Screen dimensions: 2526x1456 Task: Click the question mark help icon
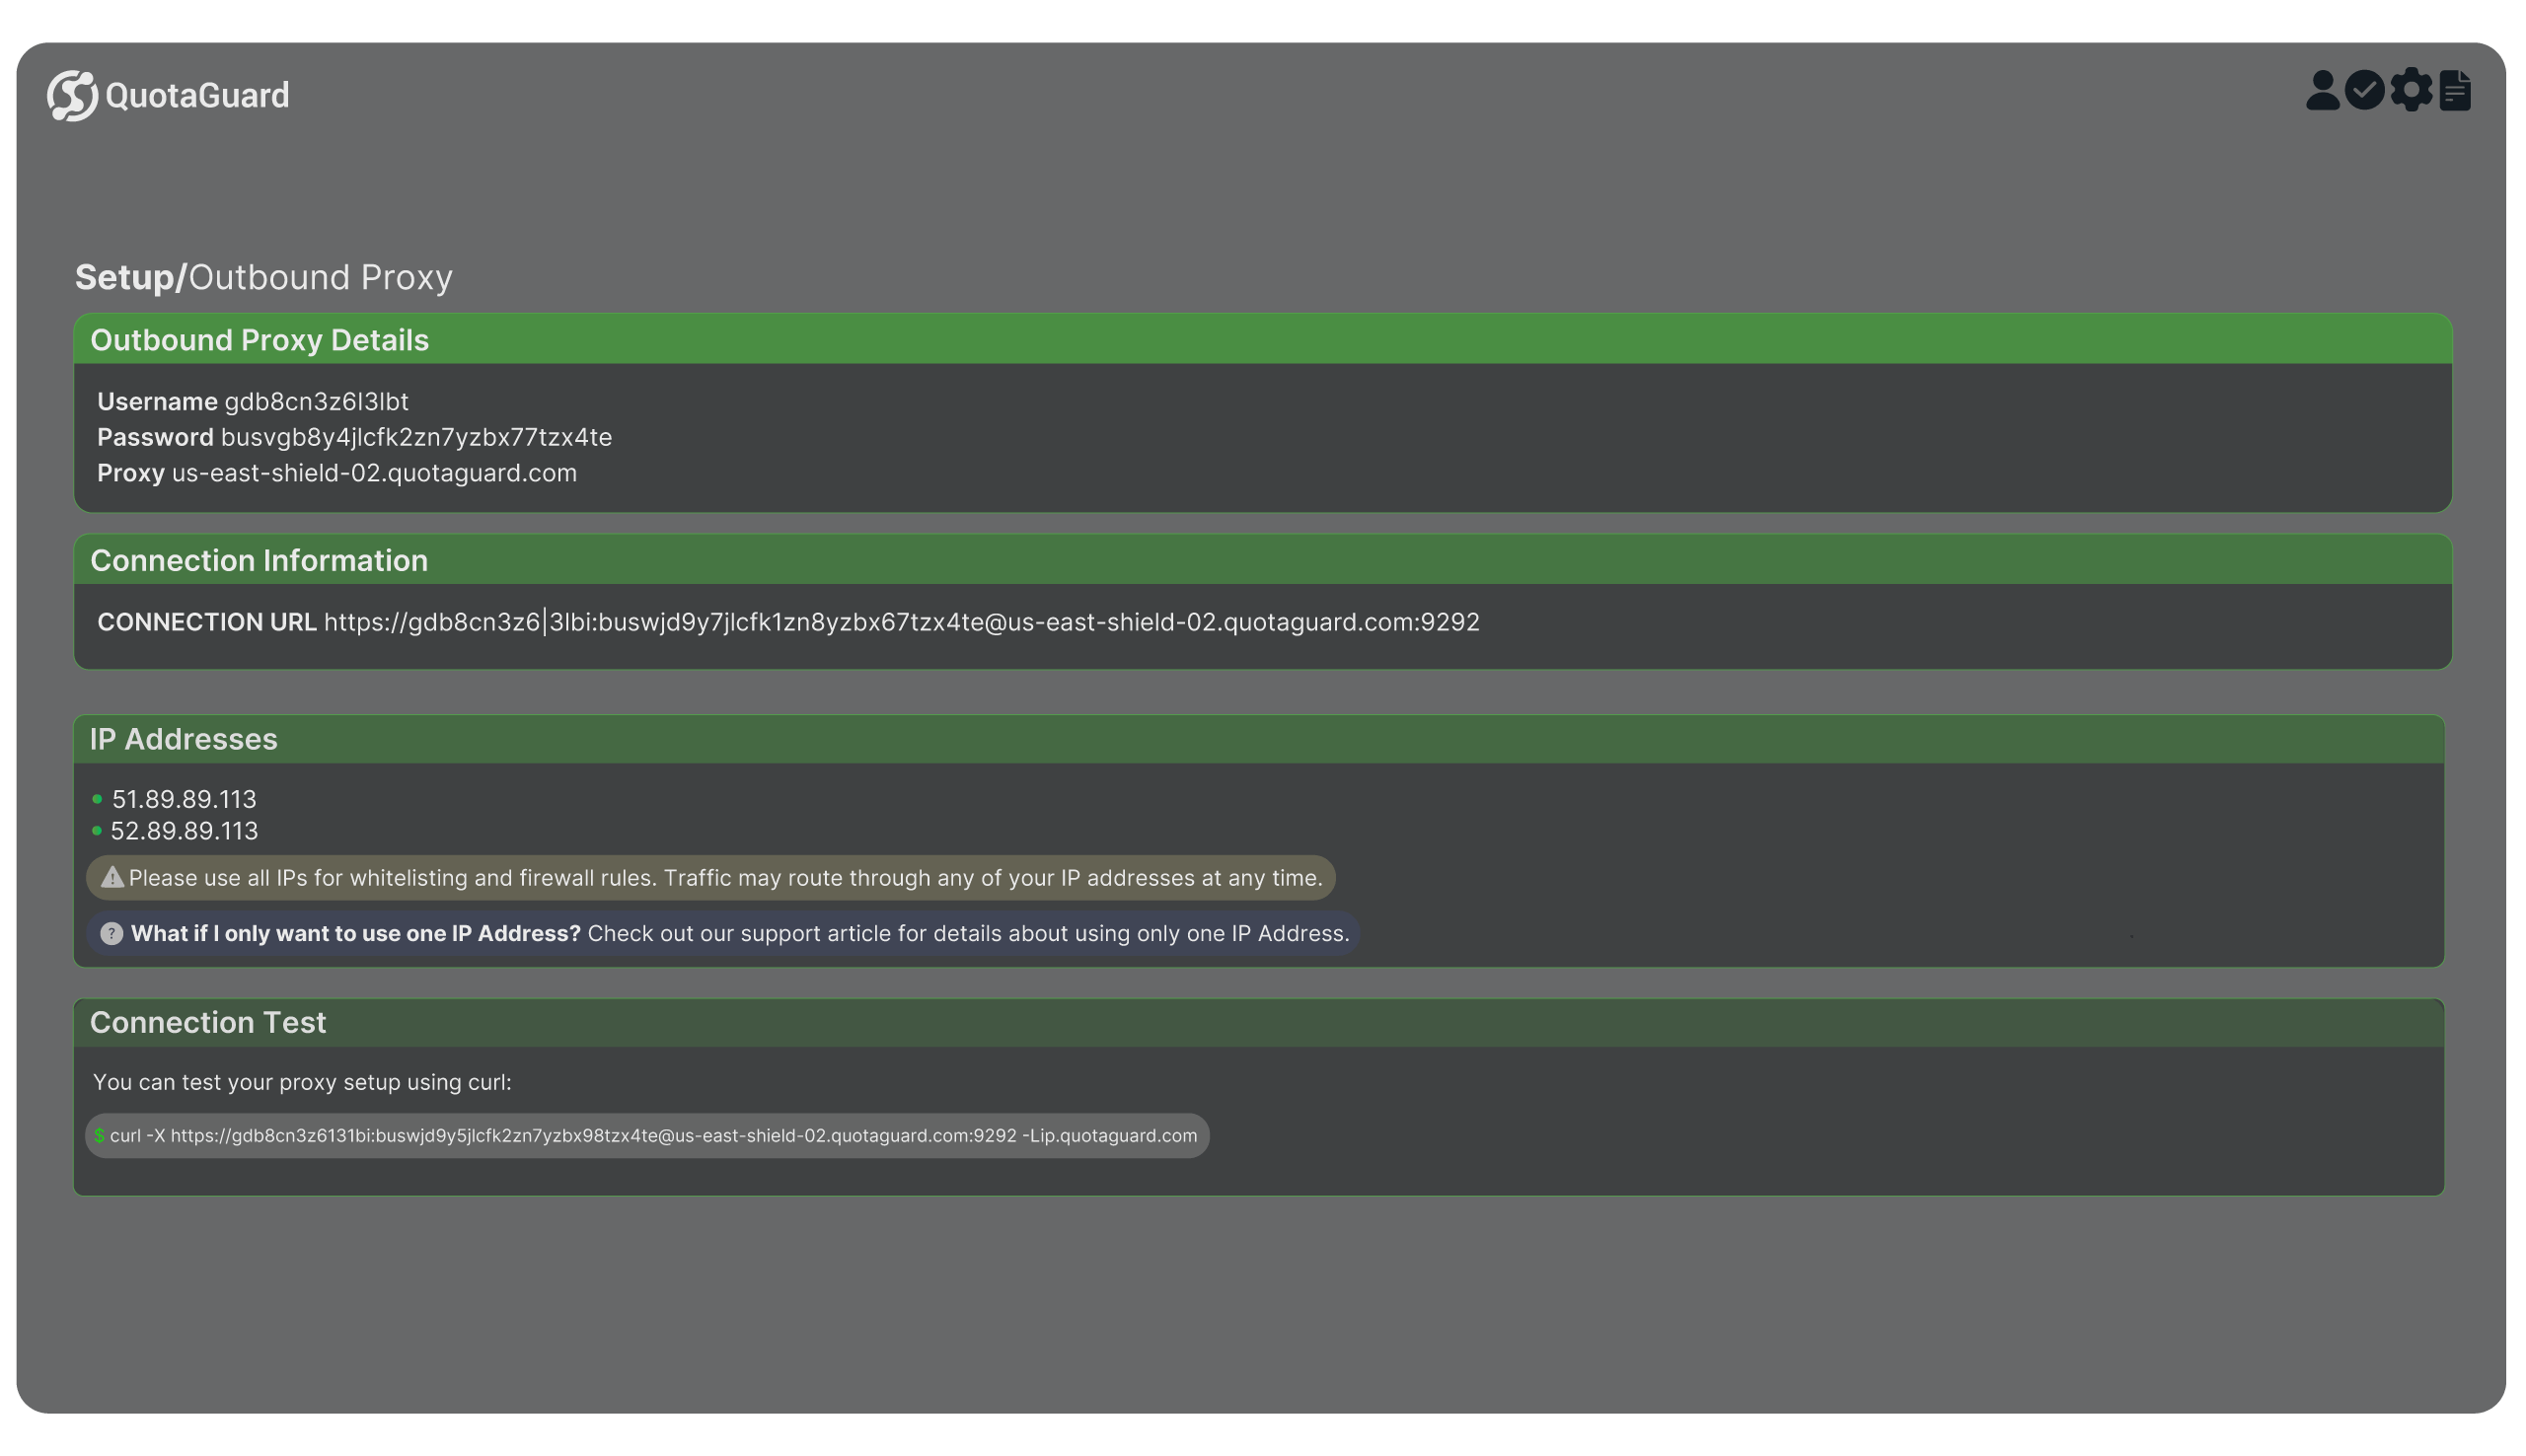click(113, 933)
